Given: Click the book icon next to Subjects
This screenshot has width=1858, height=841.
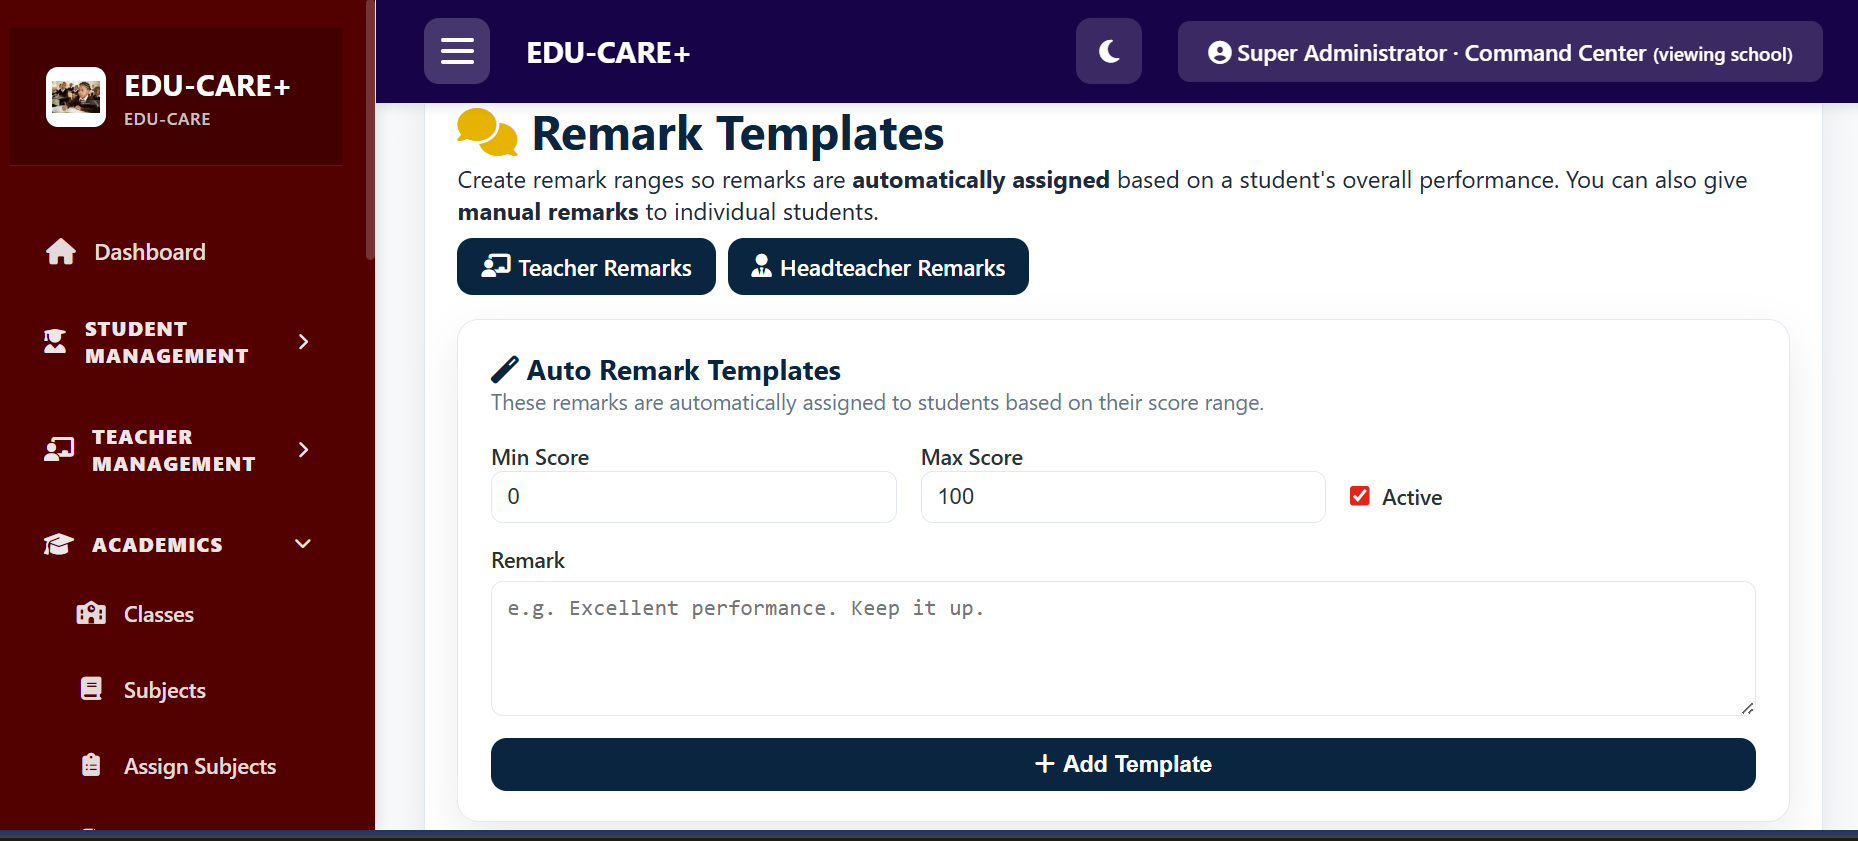Looking at the screenshot, I should pos(91,688).
